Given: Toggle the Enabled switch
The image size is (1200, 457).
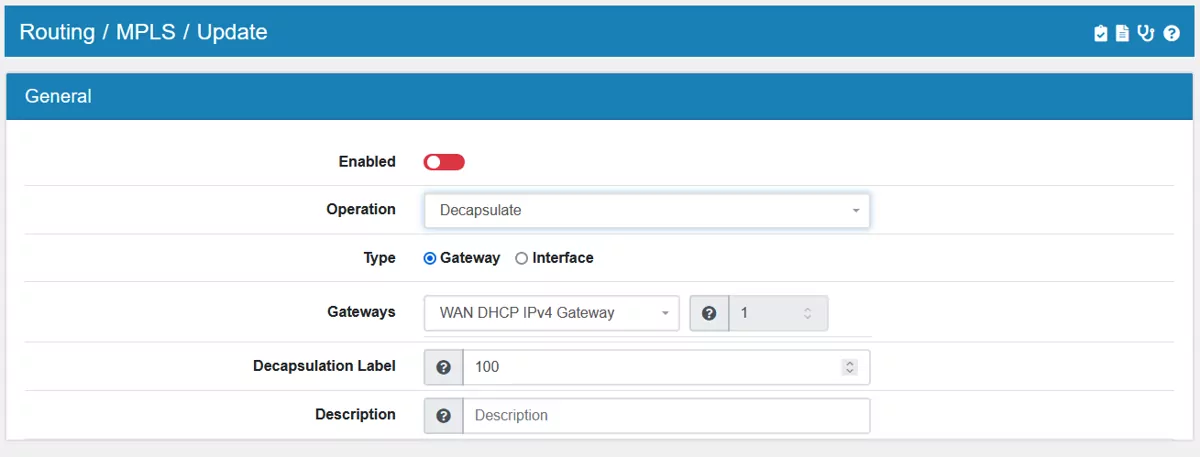Looking at the screenshot, I should [444, 162].
